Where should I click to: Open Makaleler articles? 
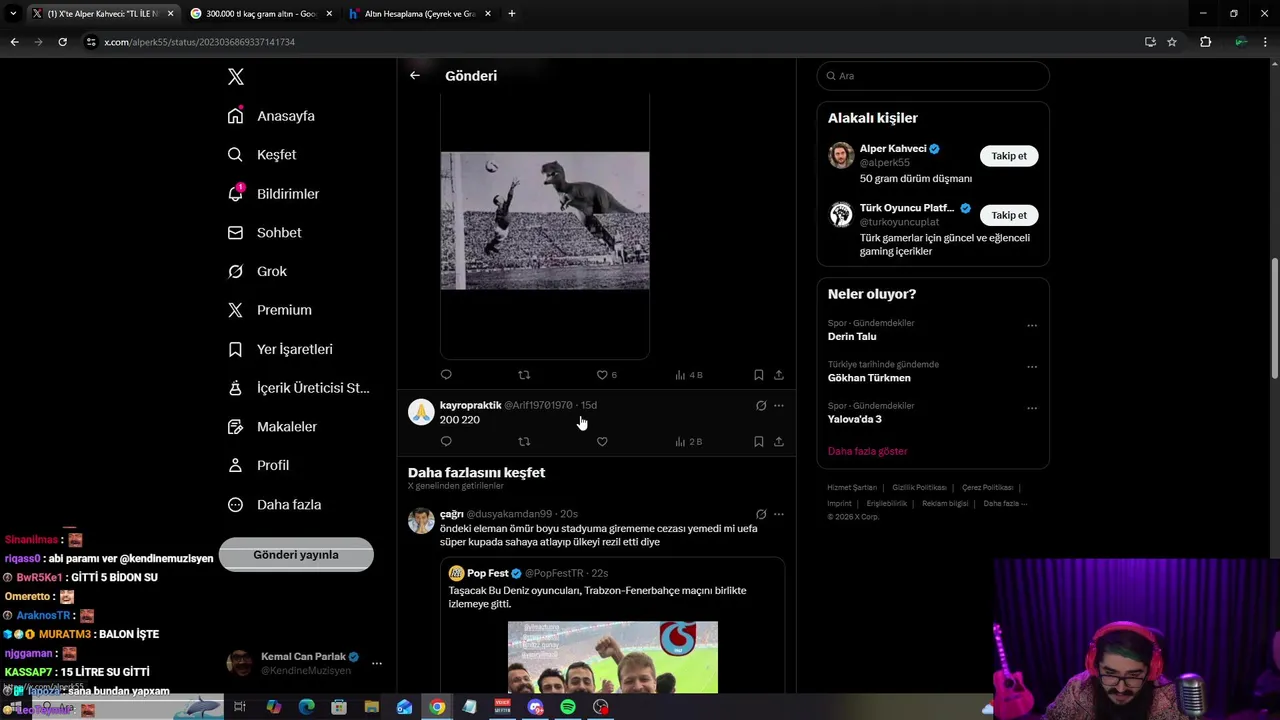(x=272, y=427)
